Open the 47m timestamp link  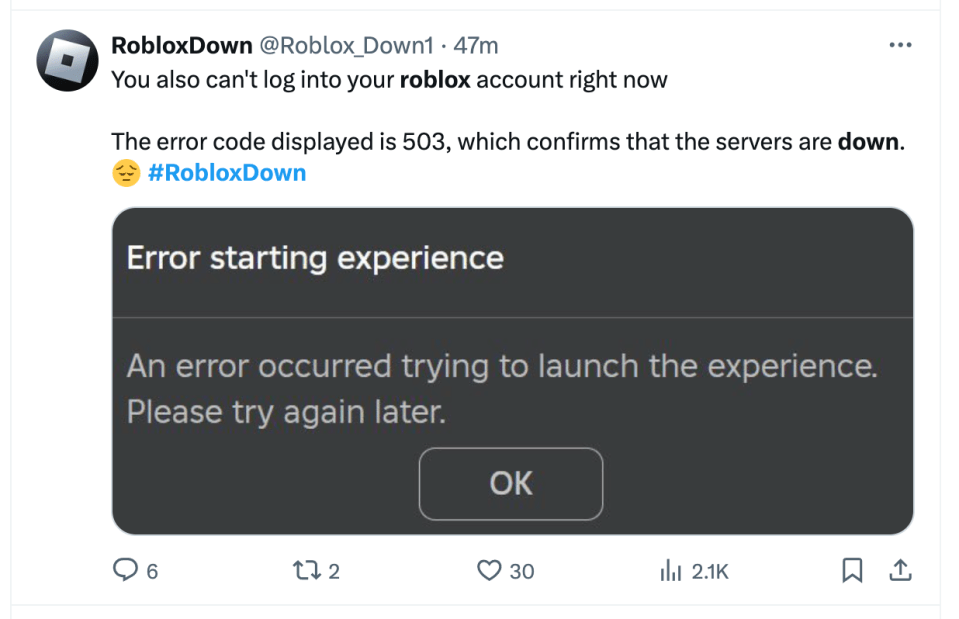[x=476, y=45]
